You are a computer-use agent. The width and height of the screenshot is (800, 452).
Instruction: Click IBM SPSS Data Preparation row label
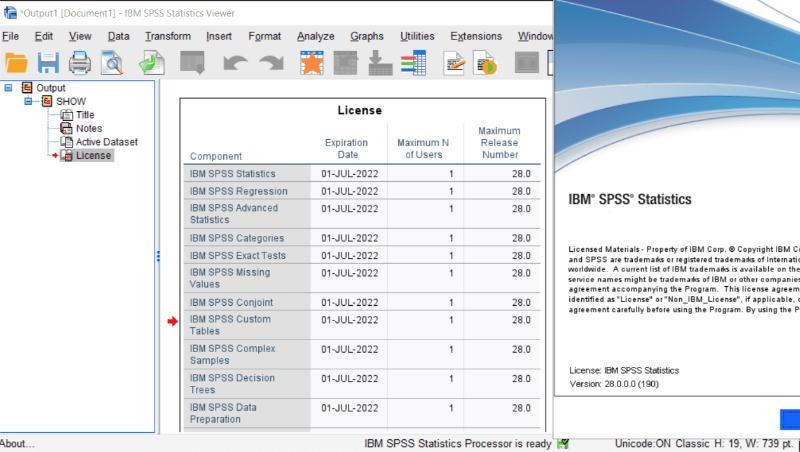(223, 413)
